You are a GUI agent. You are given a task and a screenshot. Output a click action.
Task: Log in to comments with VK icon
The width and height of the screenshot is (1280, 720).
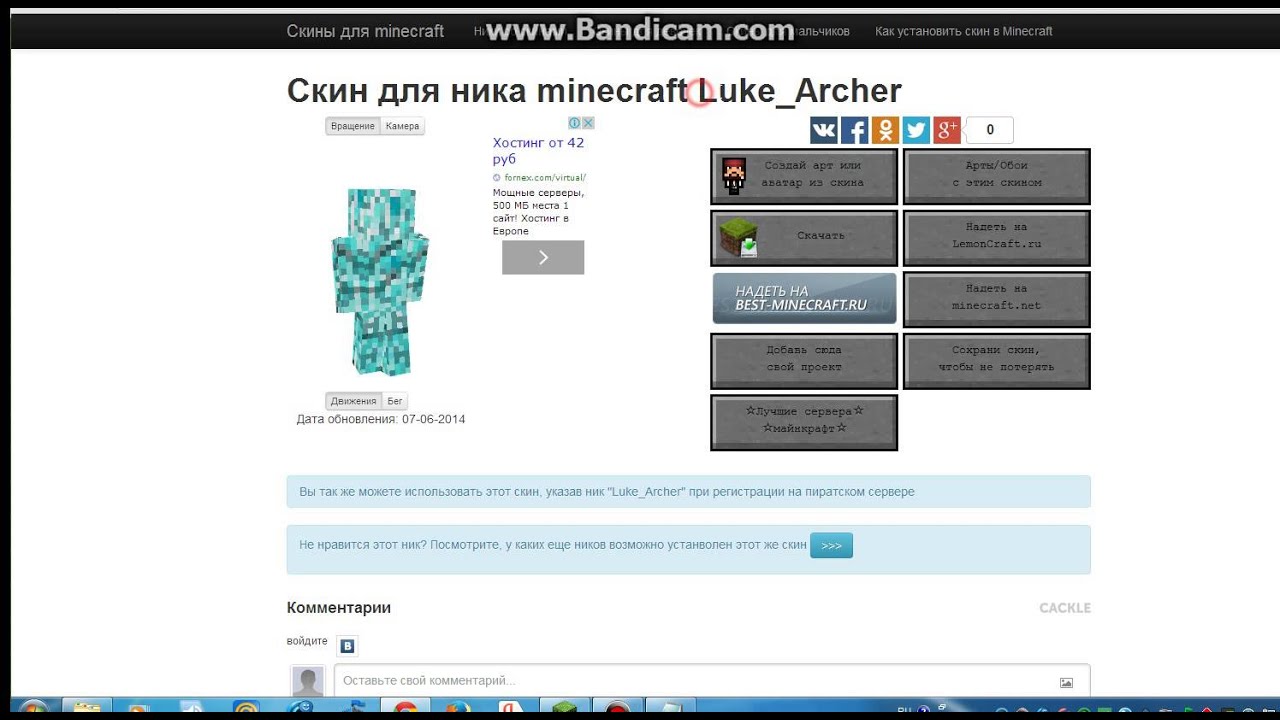[347, 646]
